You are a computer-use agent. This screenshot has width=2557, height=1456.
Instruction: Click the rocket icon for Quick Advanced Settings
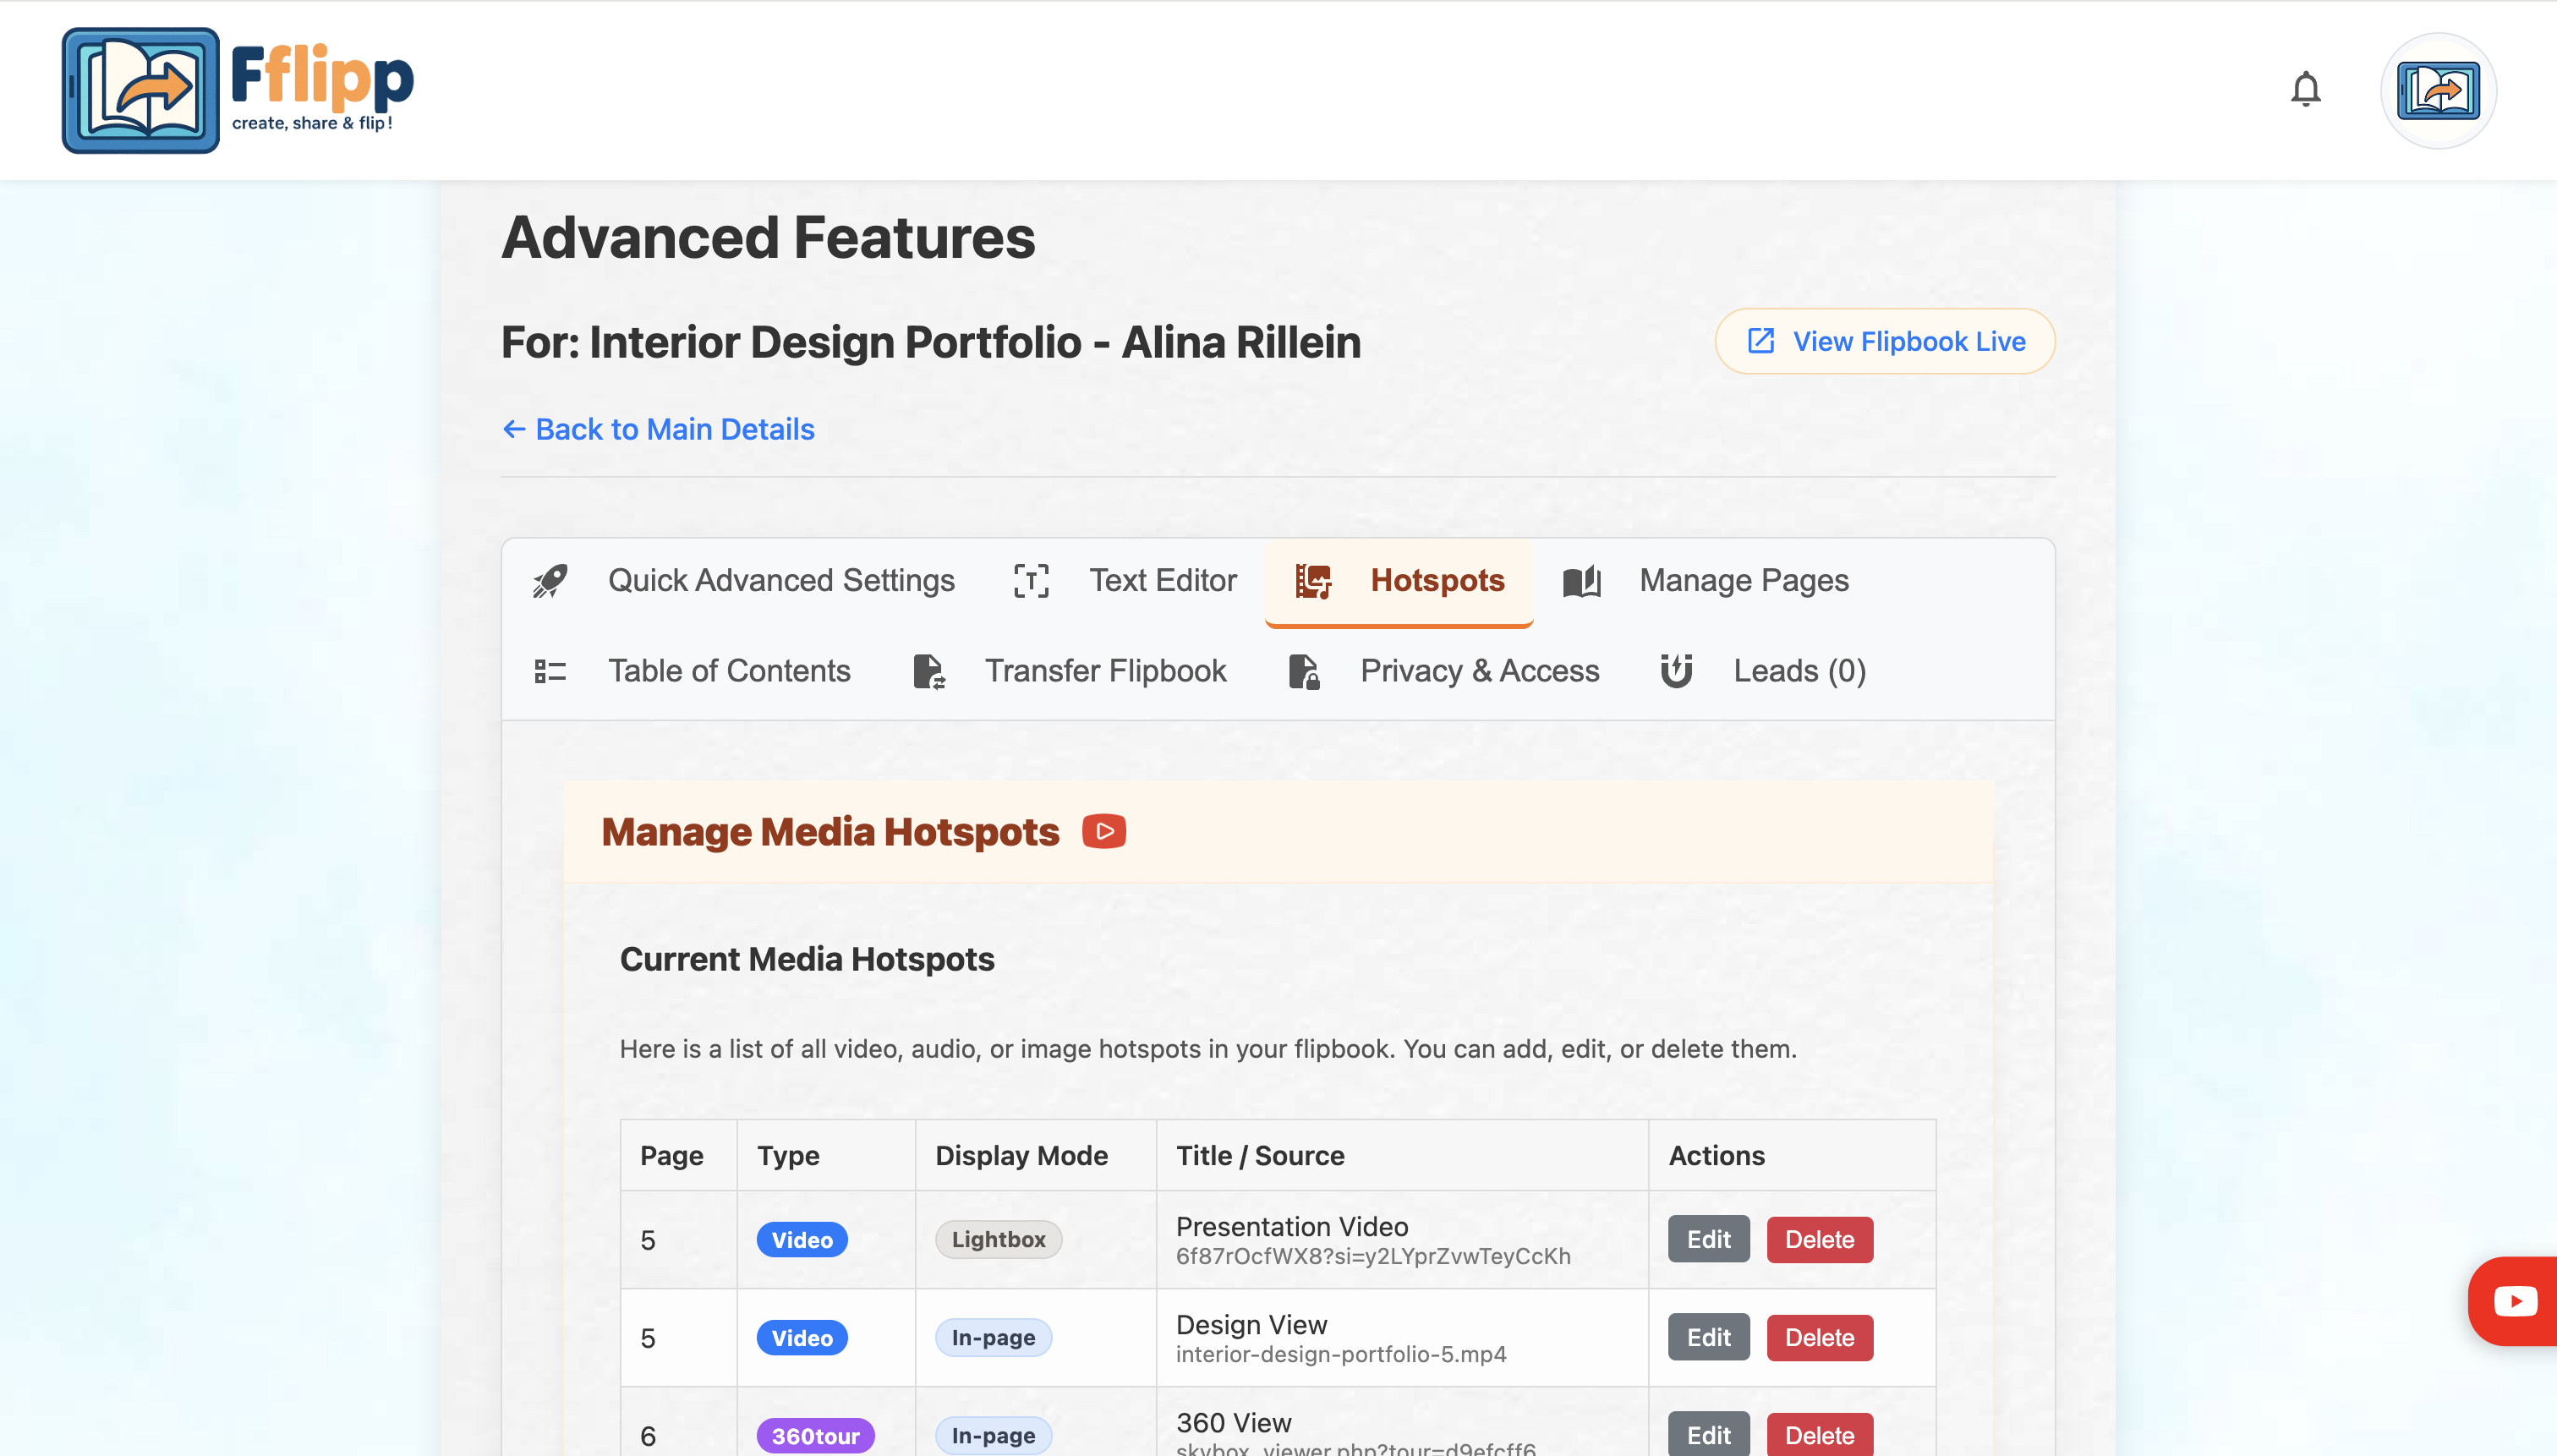pyautogui.click(x=550, y=580)
